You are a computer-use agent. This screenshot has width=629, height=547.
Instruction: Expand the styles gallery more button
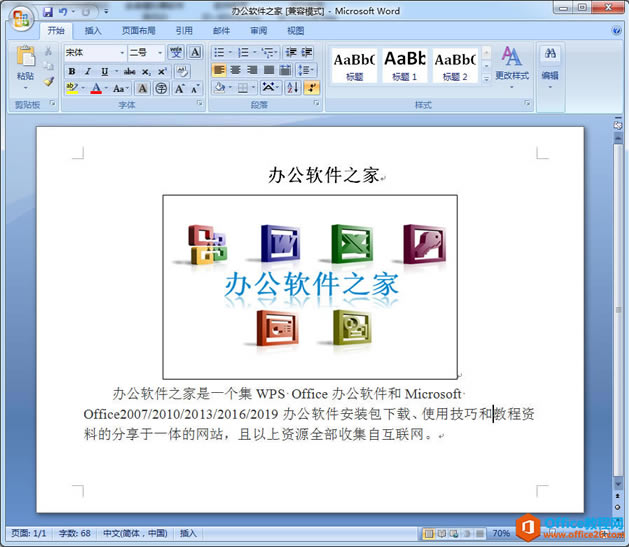[x=486, y=79]
